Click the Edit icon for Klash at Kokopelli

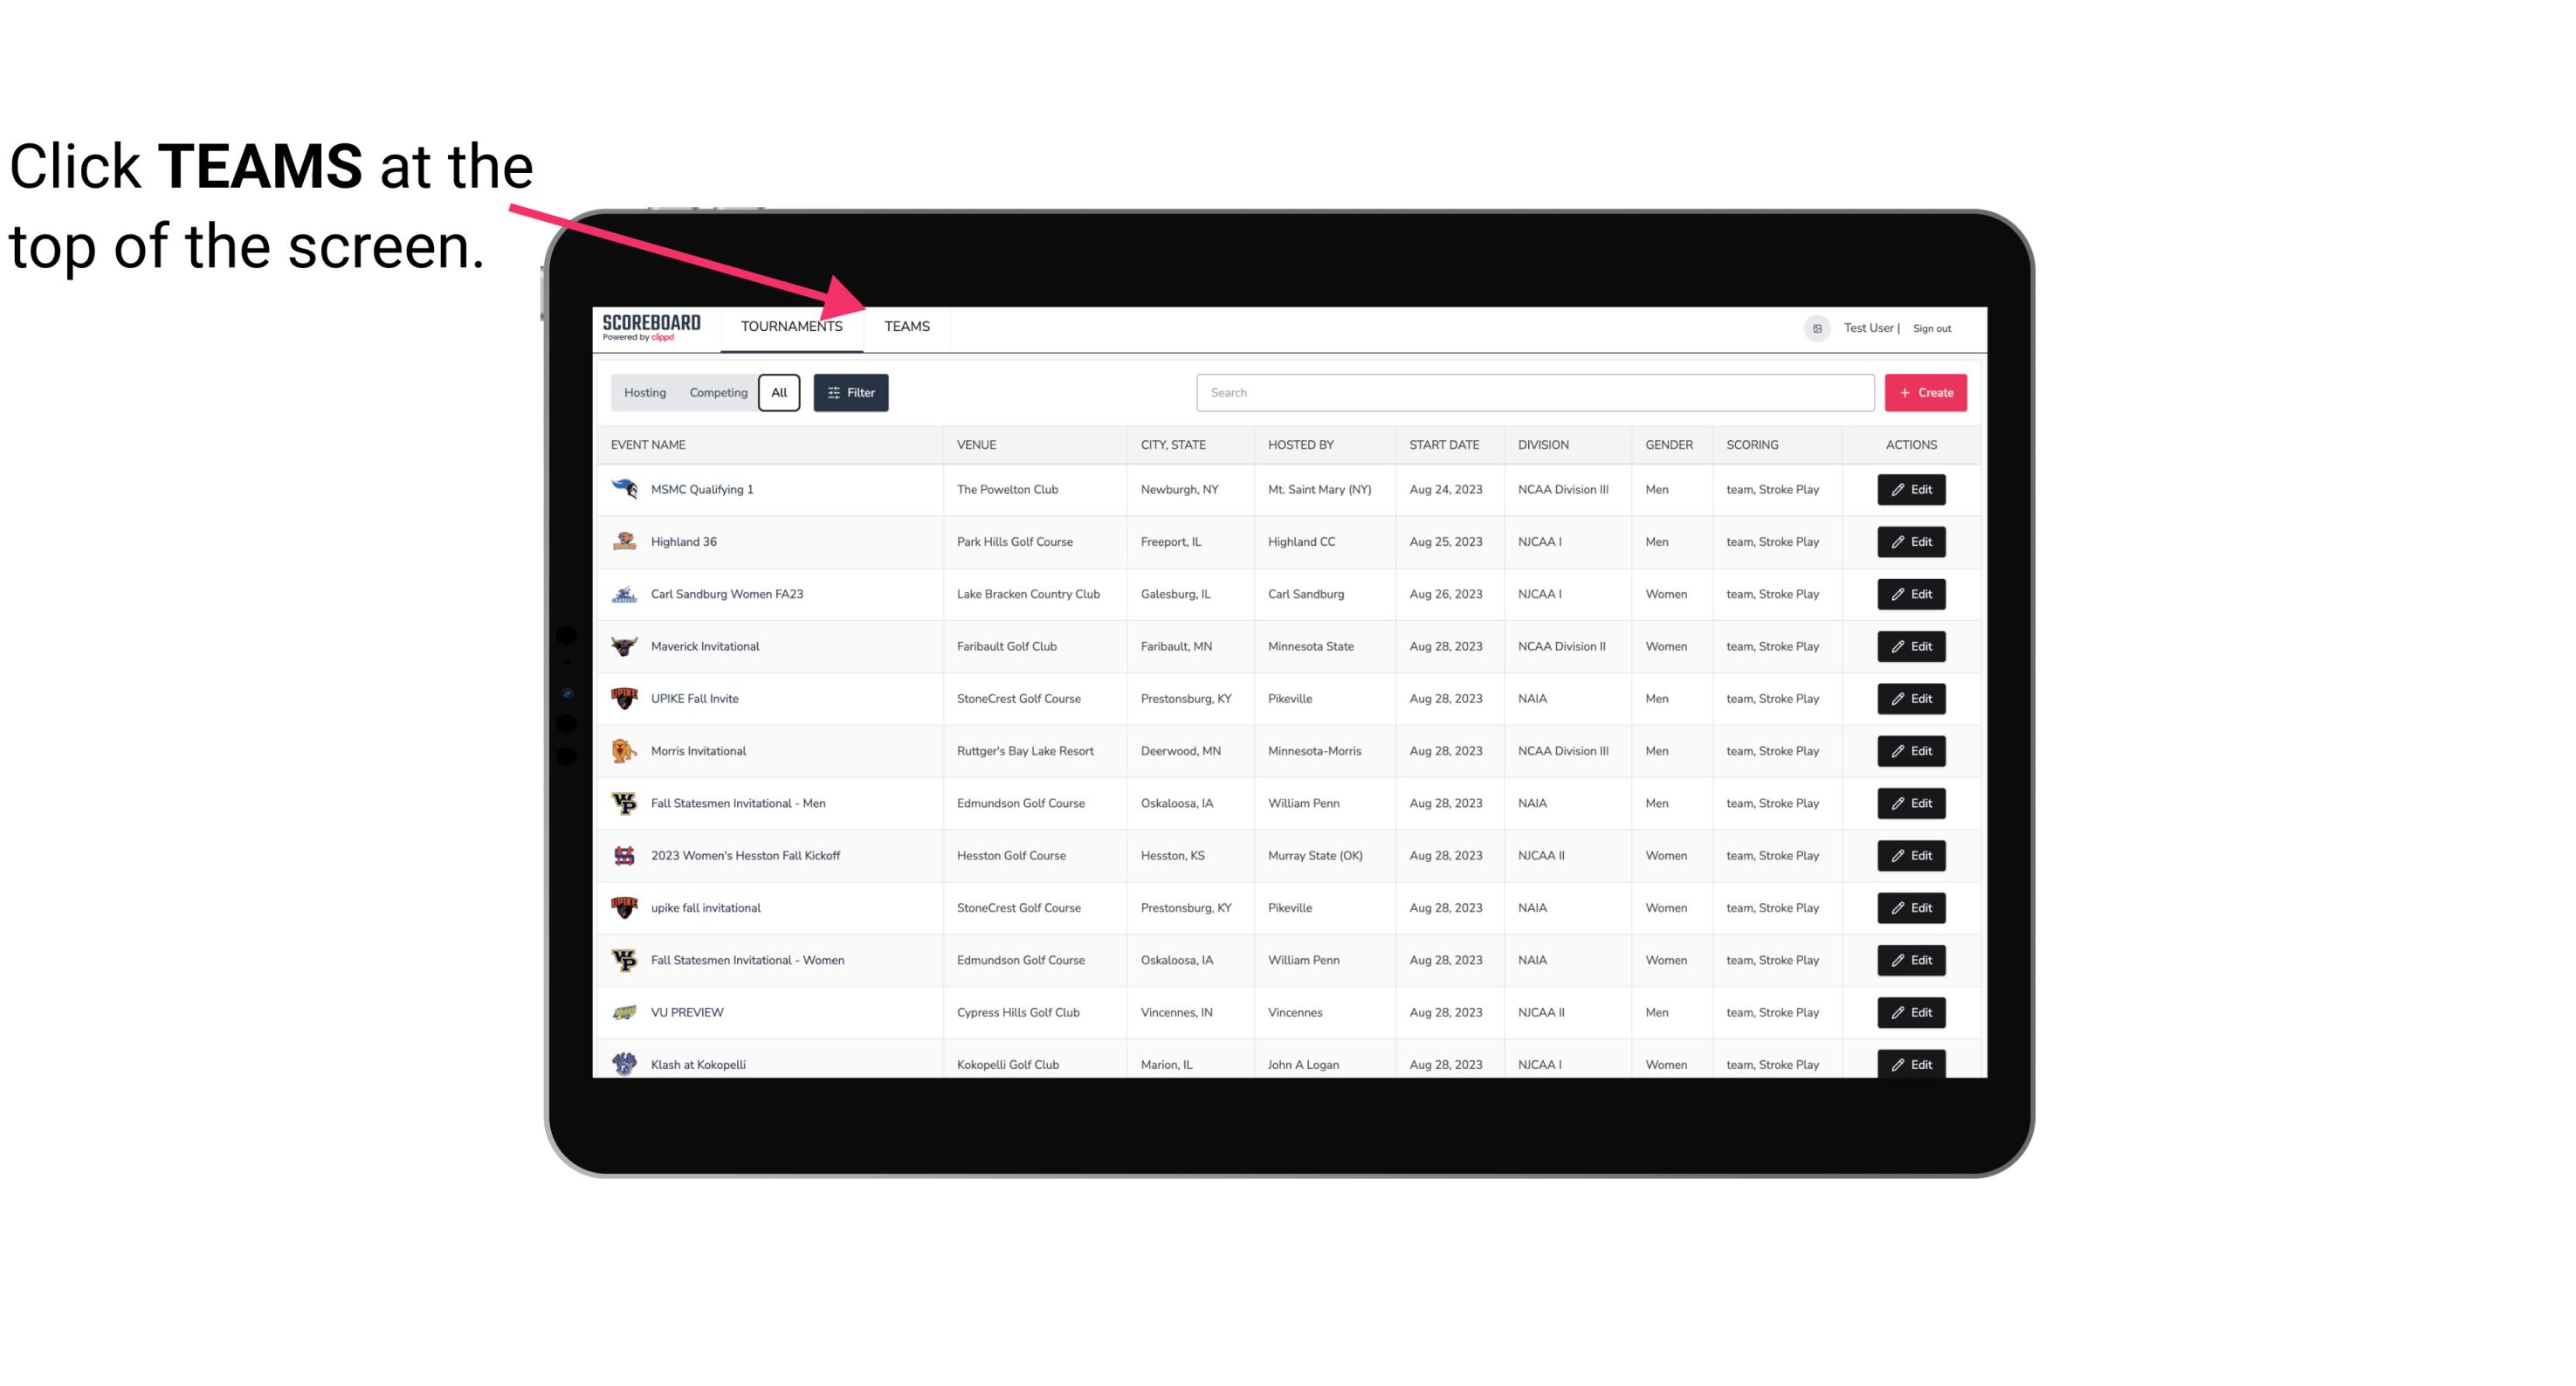pyautogui.click(x=1912, y=1064)
